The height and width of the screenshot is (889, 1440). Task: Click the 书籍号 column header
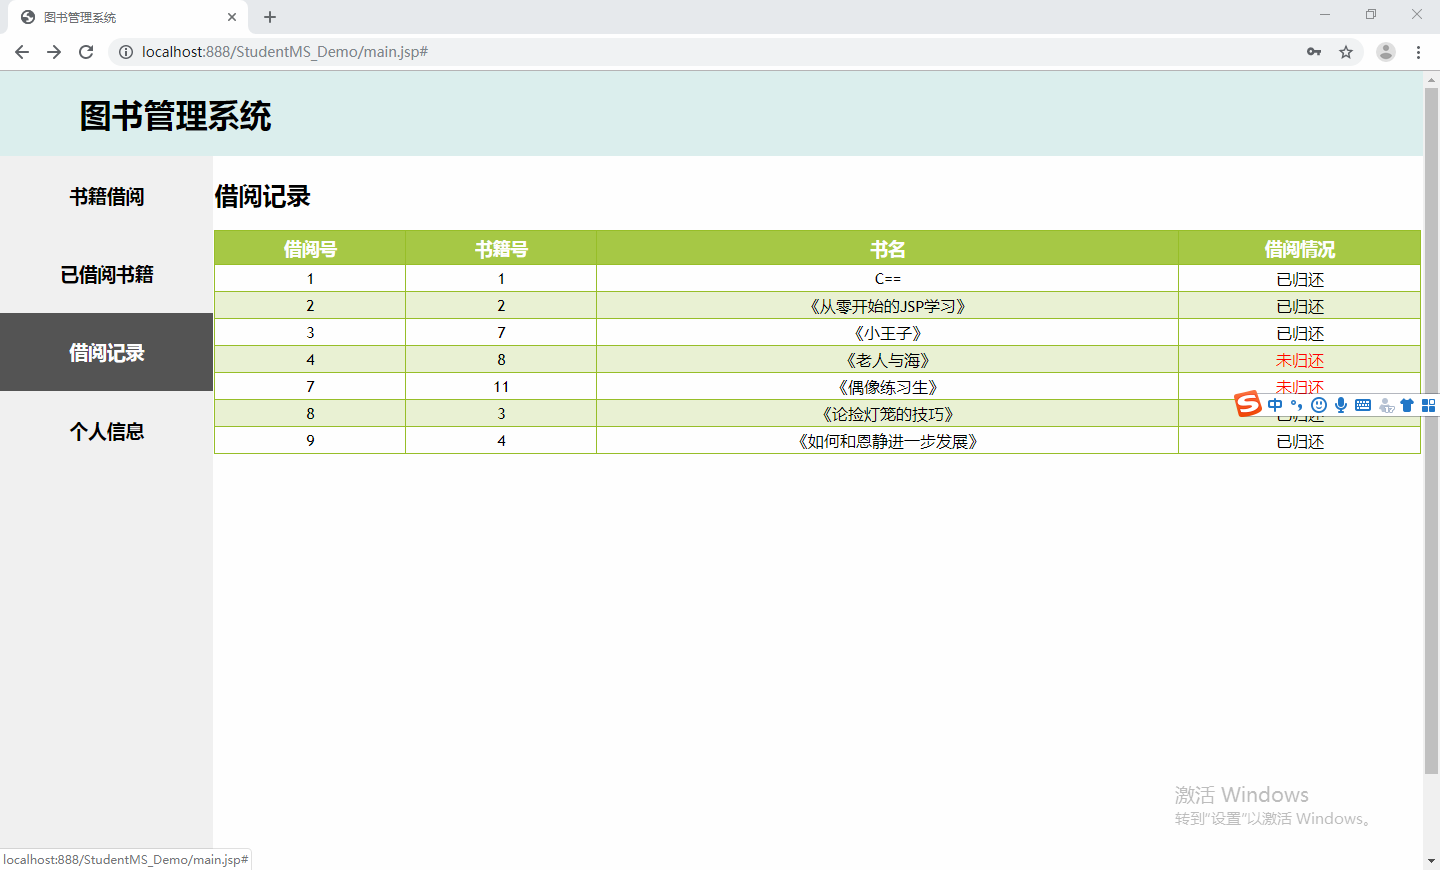(501, 248)
